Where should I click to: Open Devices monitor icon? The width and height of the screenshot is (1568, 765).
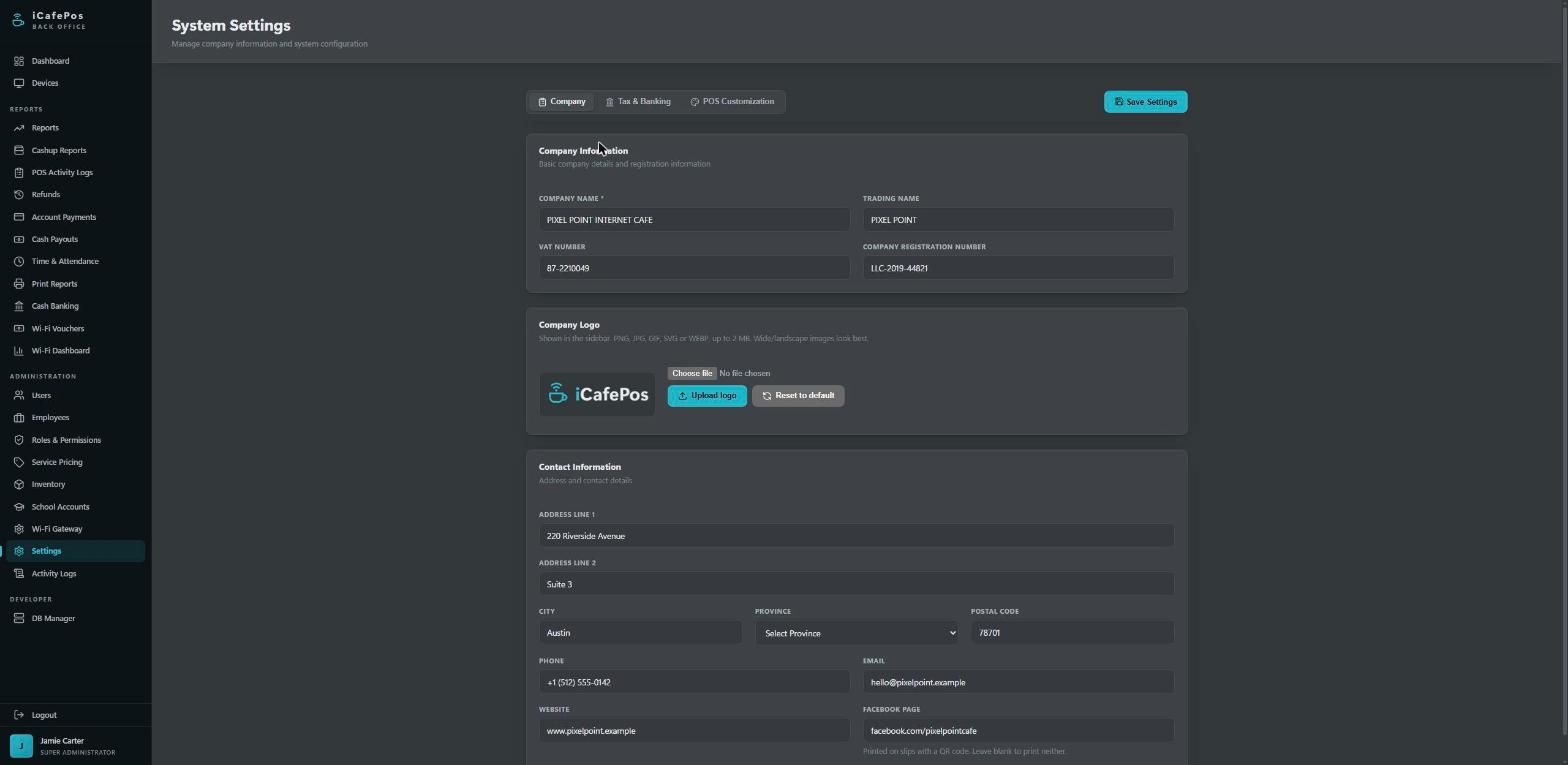pos(19,83)
